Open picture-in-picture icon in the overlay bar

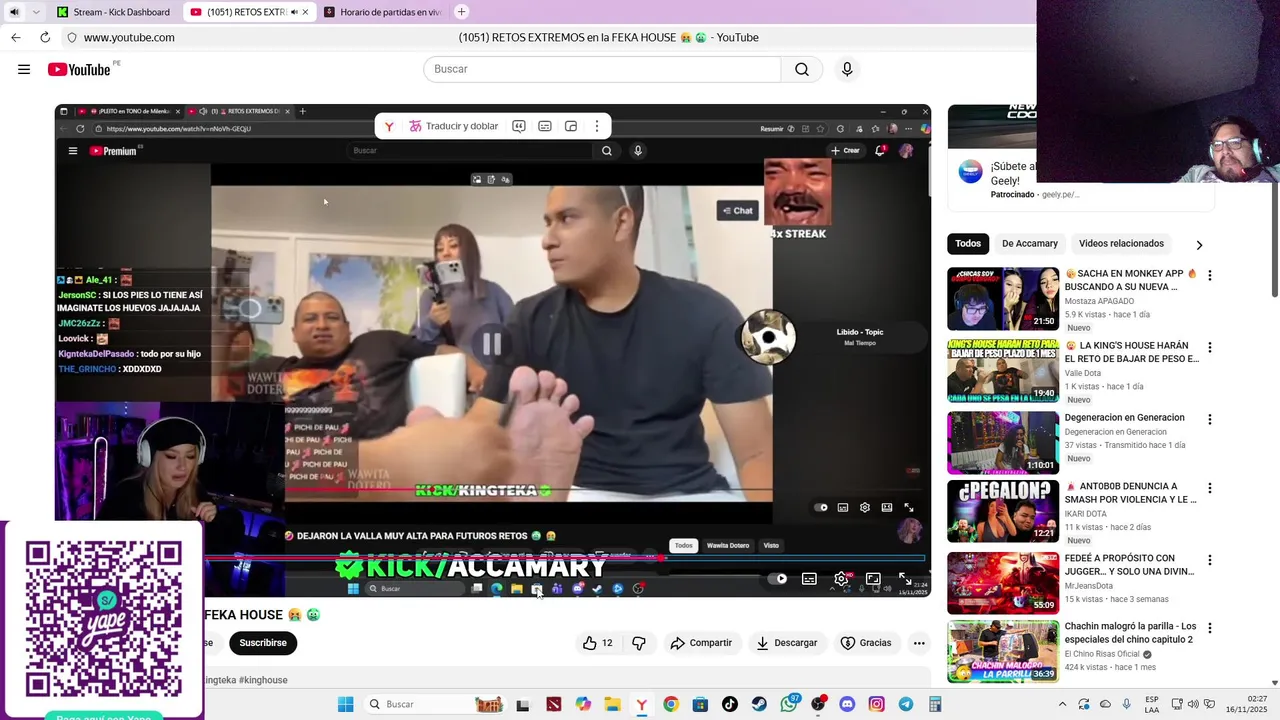tap(571, 126)
